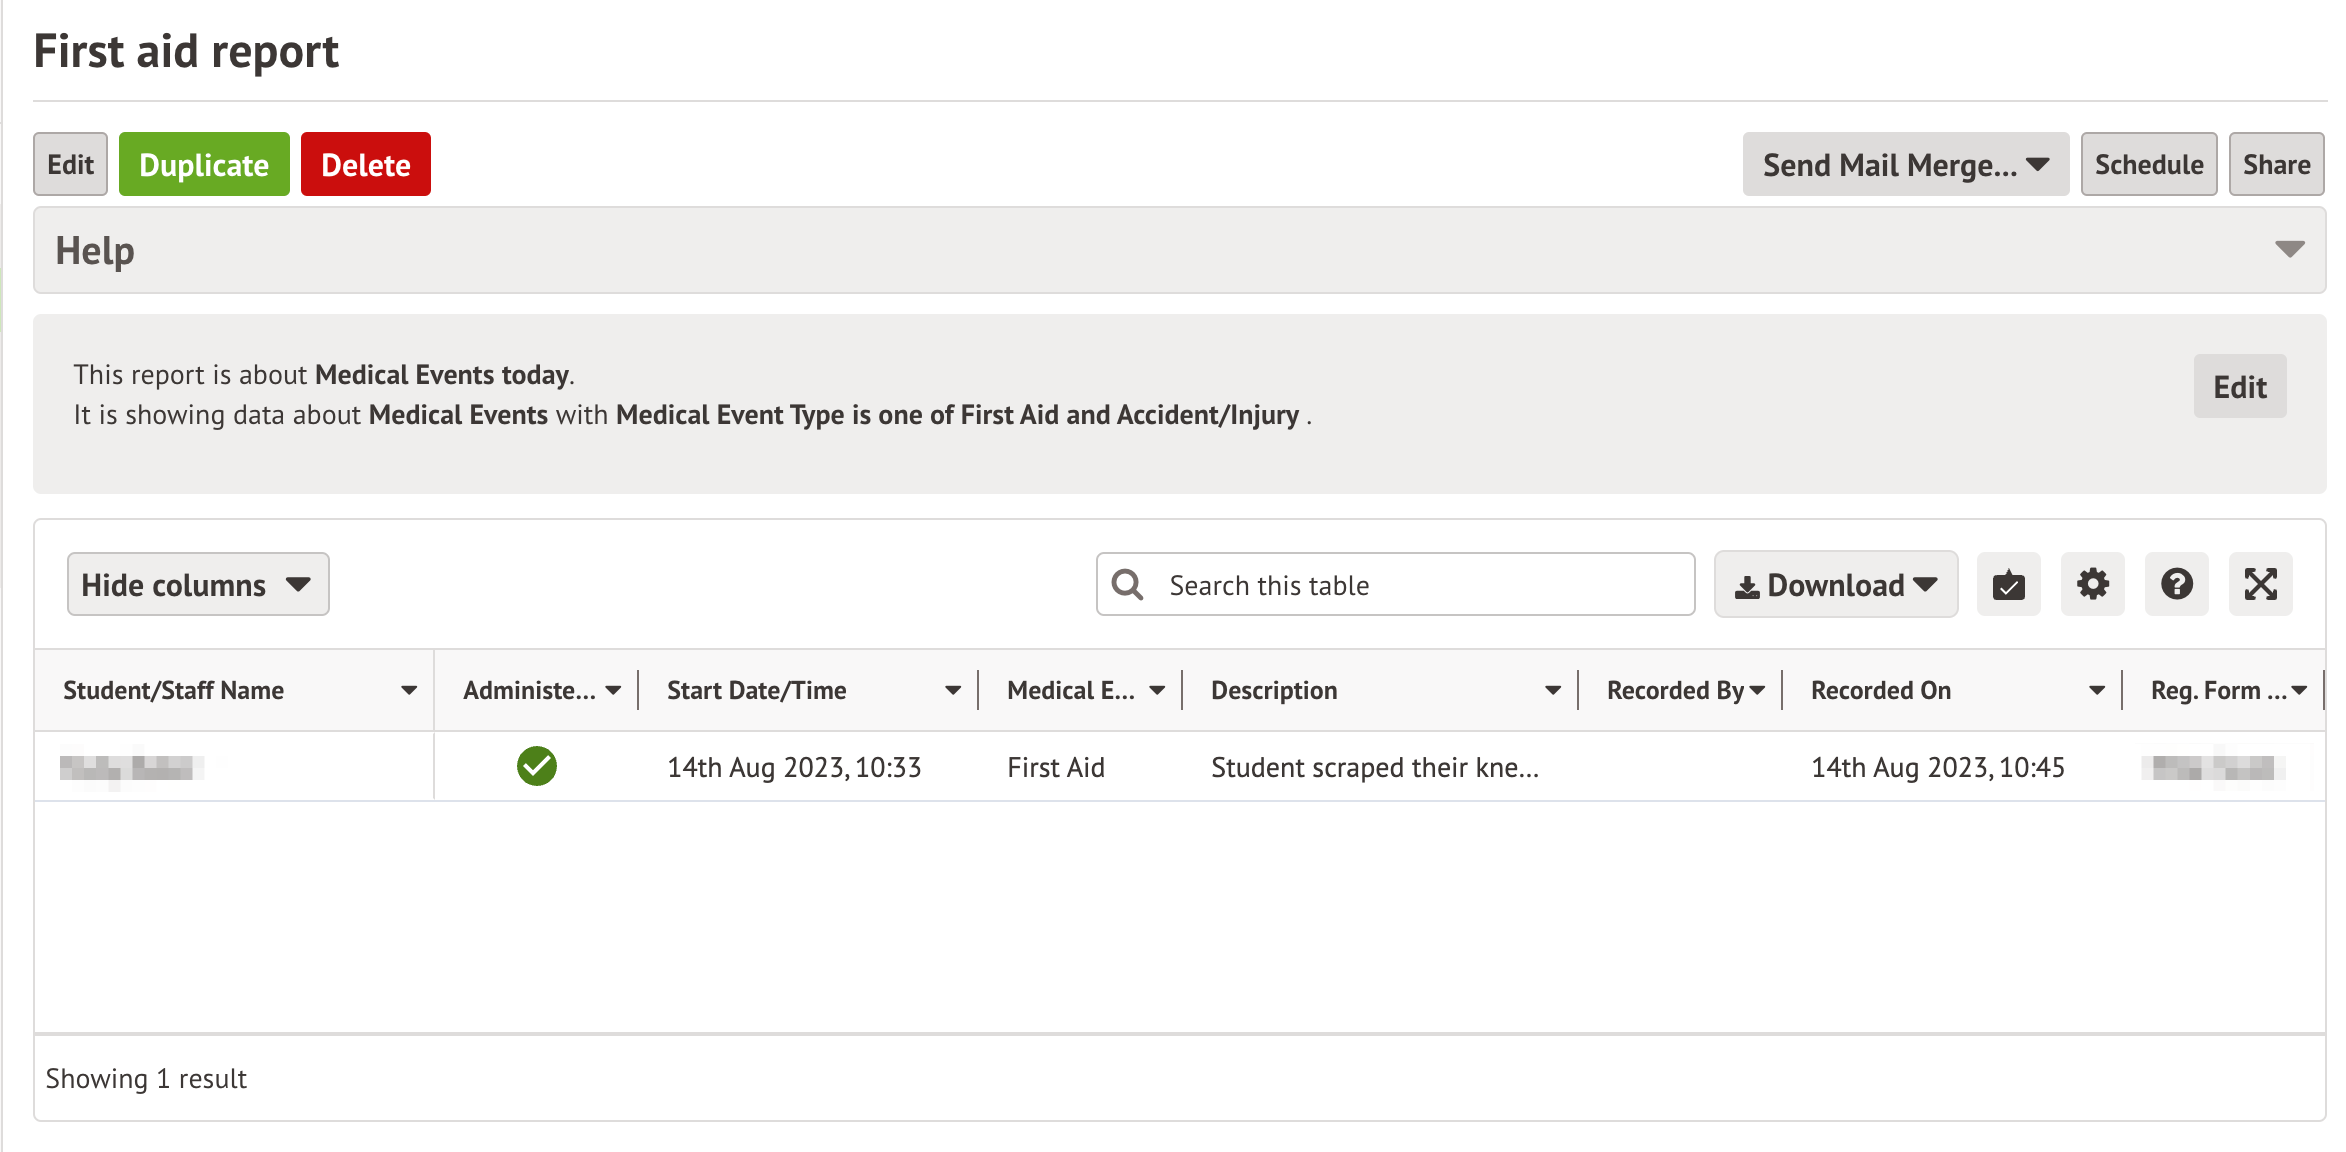2346x1152 pixels.
Task: Expand the Help panel arrow
Action: click(2289, 249)
